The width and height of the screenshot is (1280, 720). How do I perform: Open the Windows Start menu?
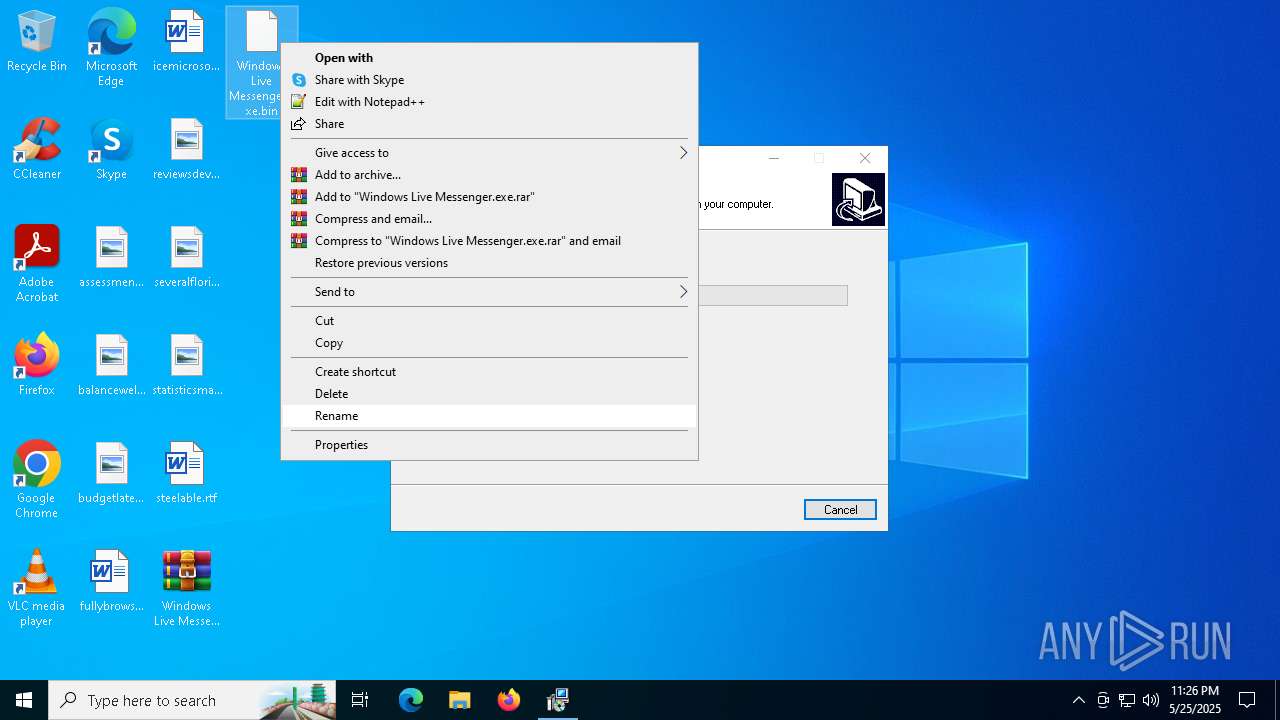pyautogui.click(x=24, y=700)
